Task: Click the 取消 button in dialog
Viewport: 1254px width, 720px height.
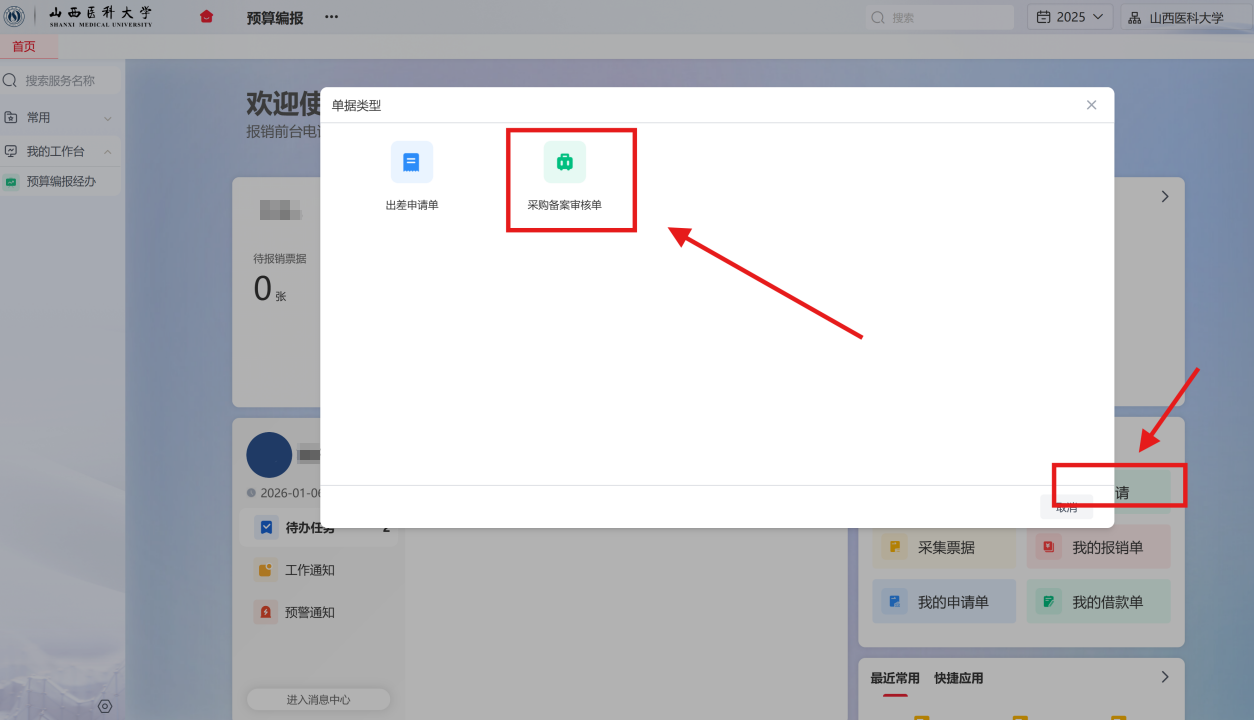Action: pos(1066,507)
